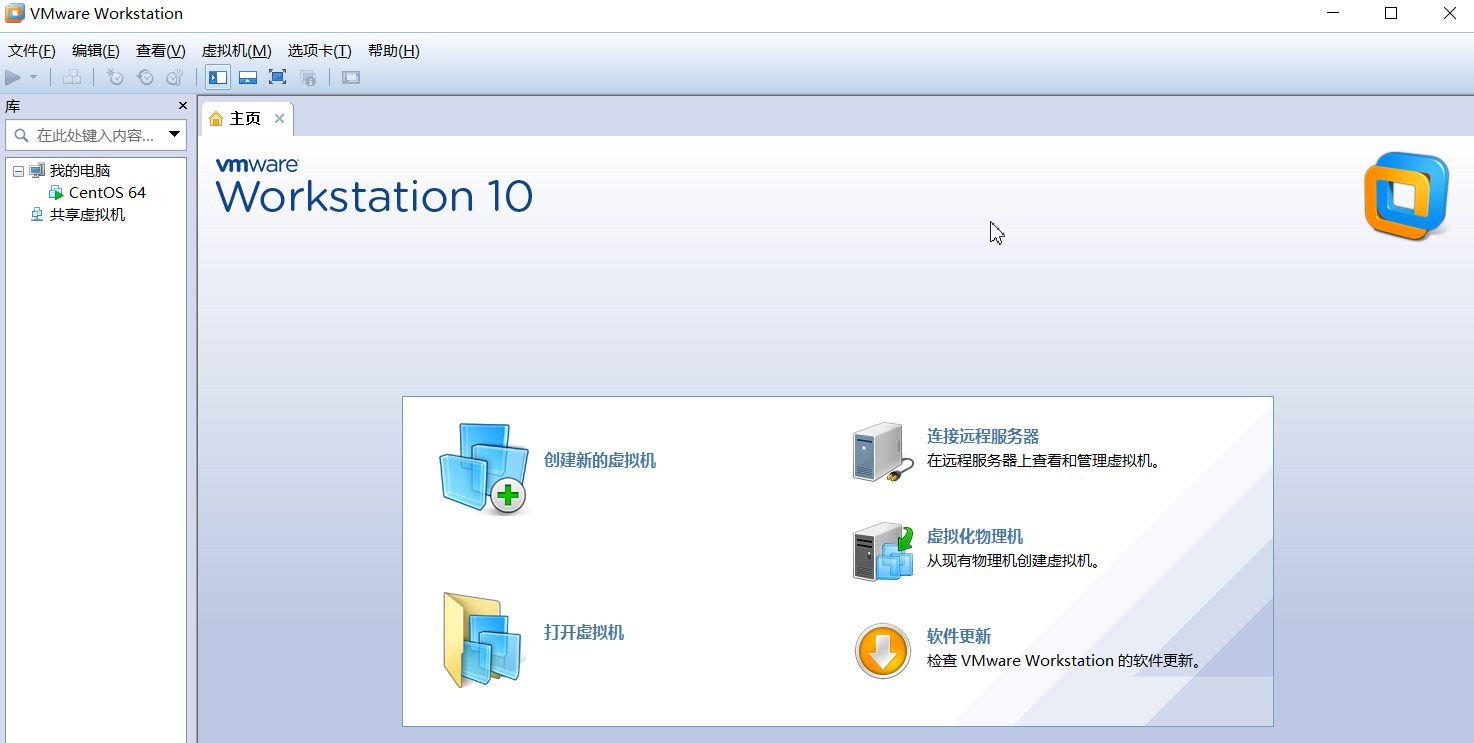The image size is (1474, 743).
Task: Click the Unity mode toolbar icon
Action: tap(308, 77)
